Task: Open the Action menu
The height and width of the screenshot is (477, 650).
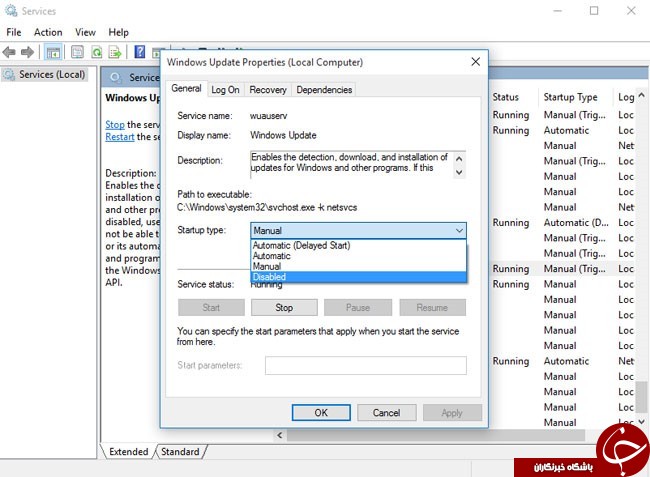Action: (48, 32)
